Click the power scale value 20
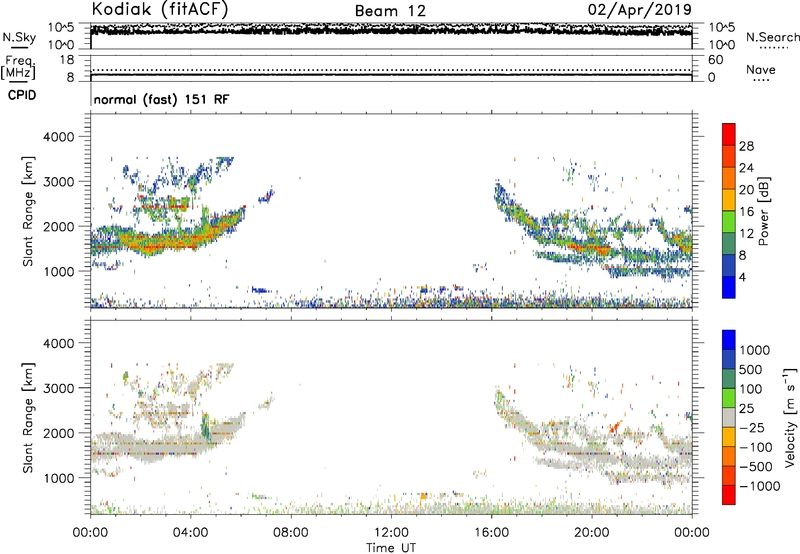The height and width of the screenshot is (554, 800). point(746,190)
